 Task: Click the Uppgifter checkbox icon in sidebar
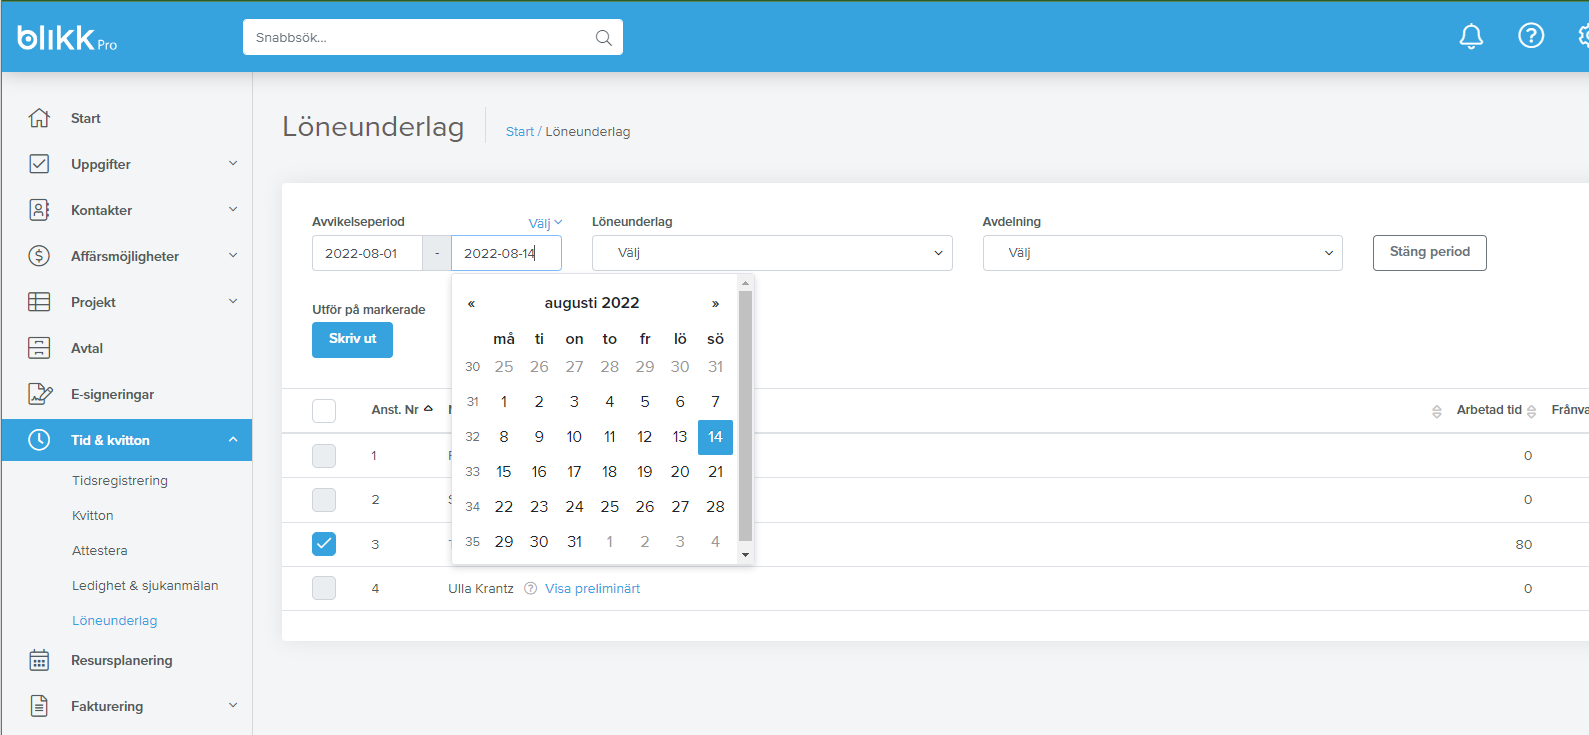click(x=39, y=164)
